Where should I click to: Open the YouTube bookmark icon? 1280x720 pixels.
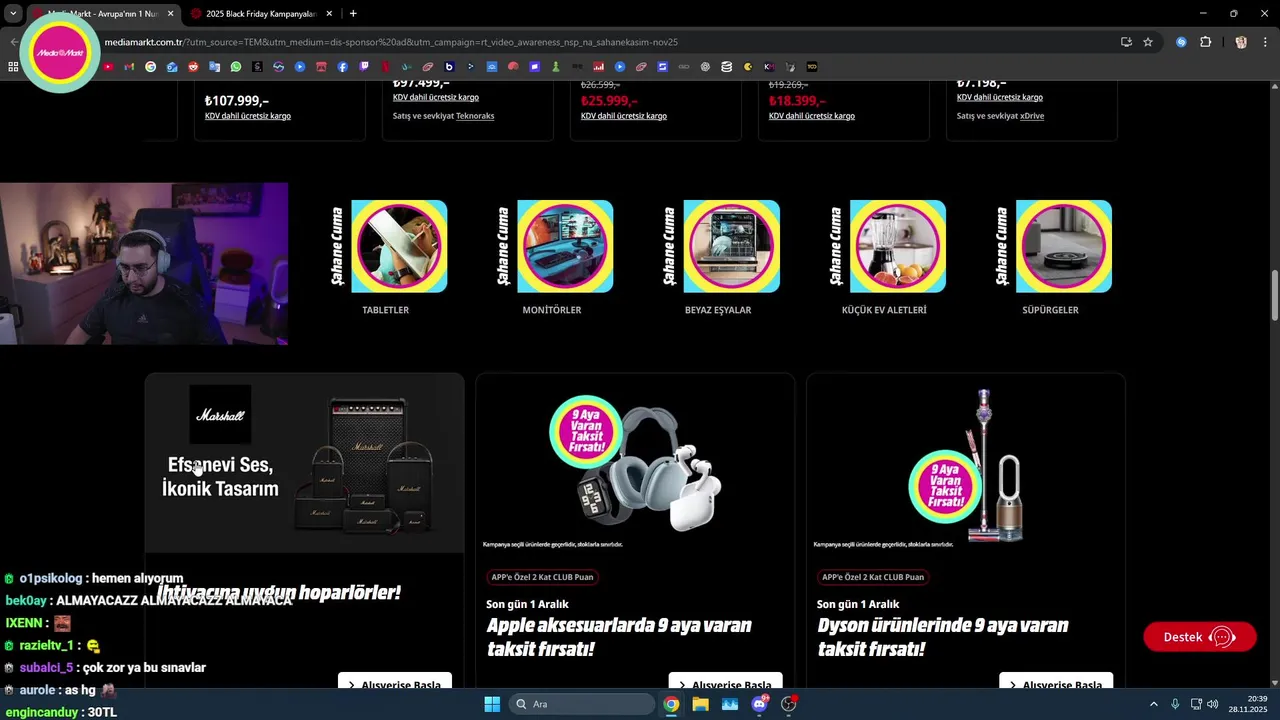pos(108,67)
